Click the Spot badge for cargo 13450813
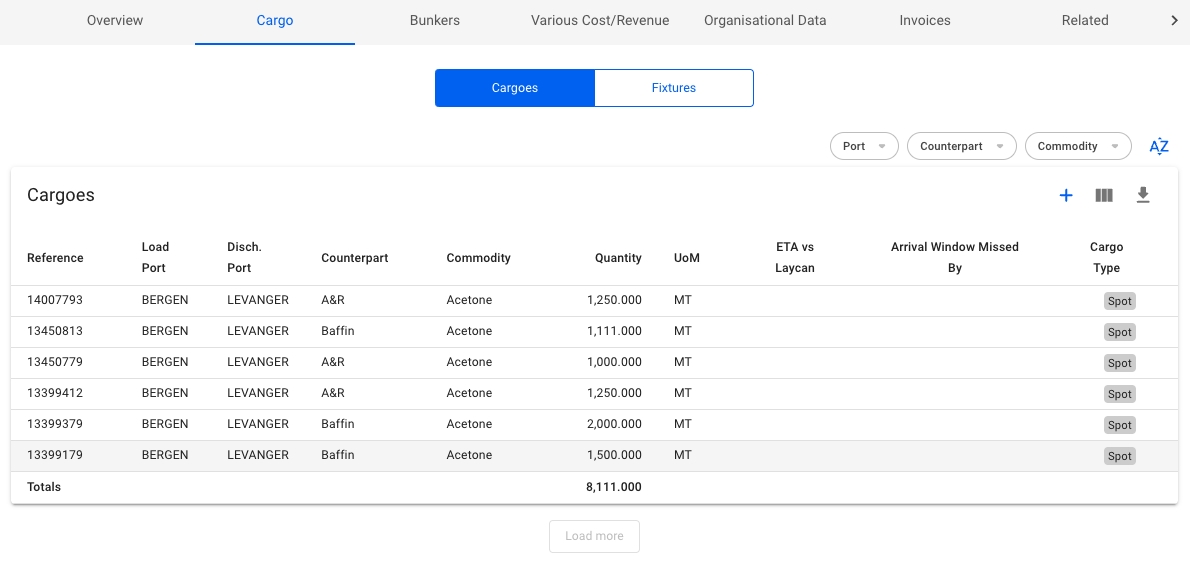1190x567 pixels. point(1119,332)
